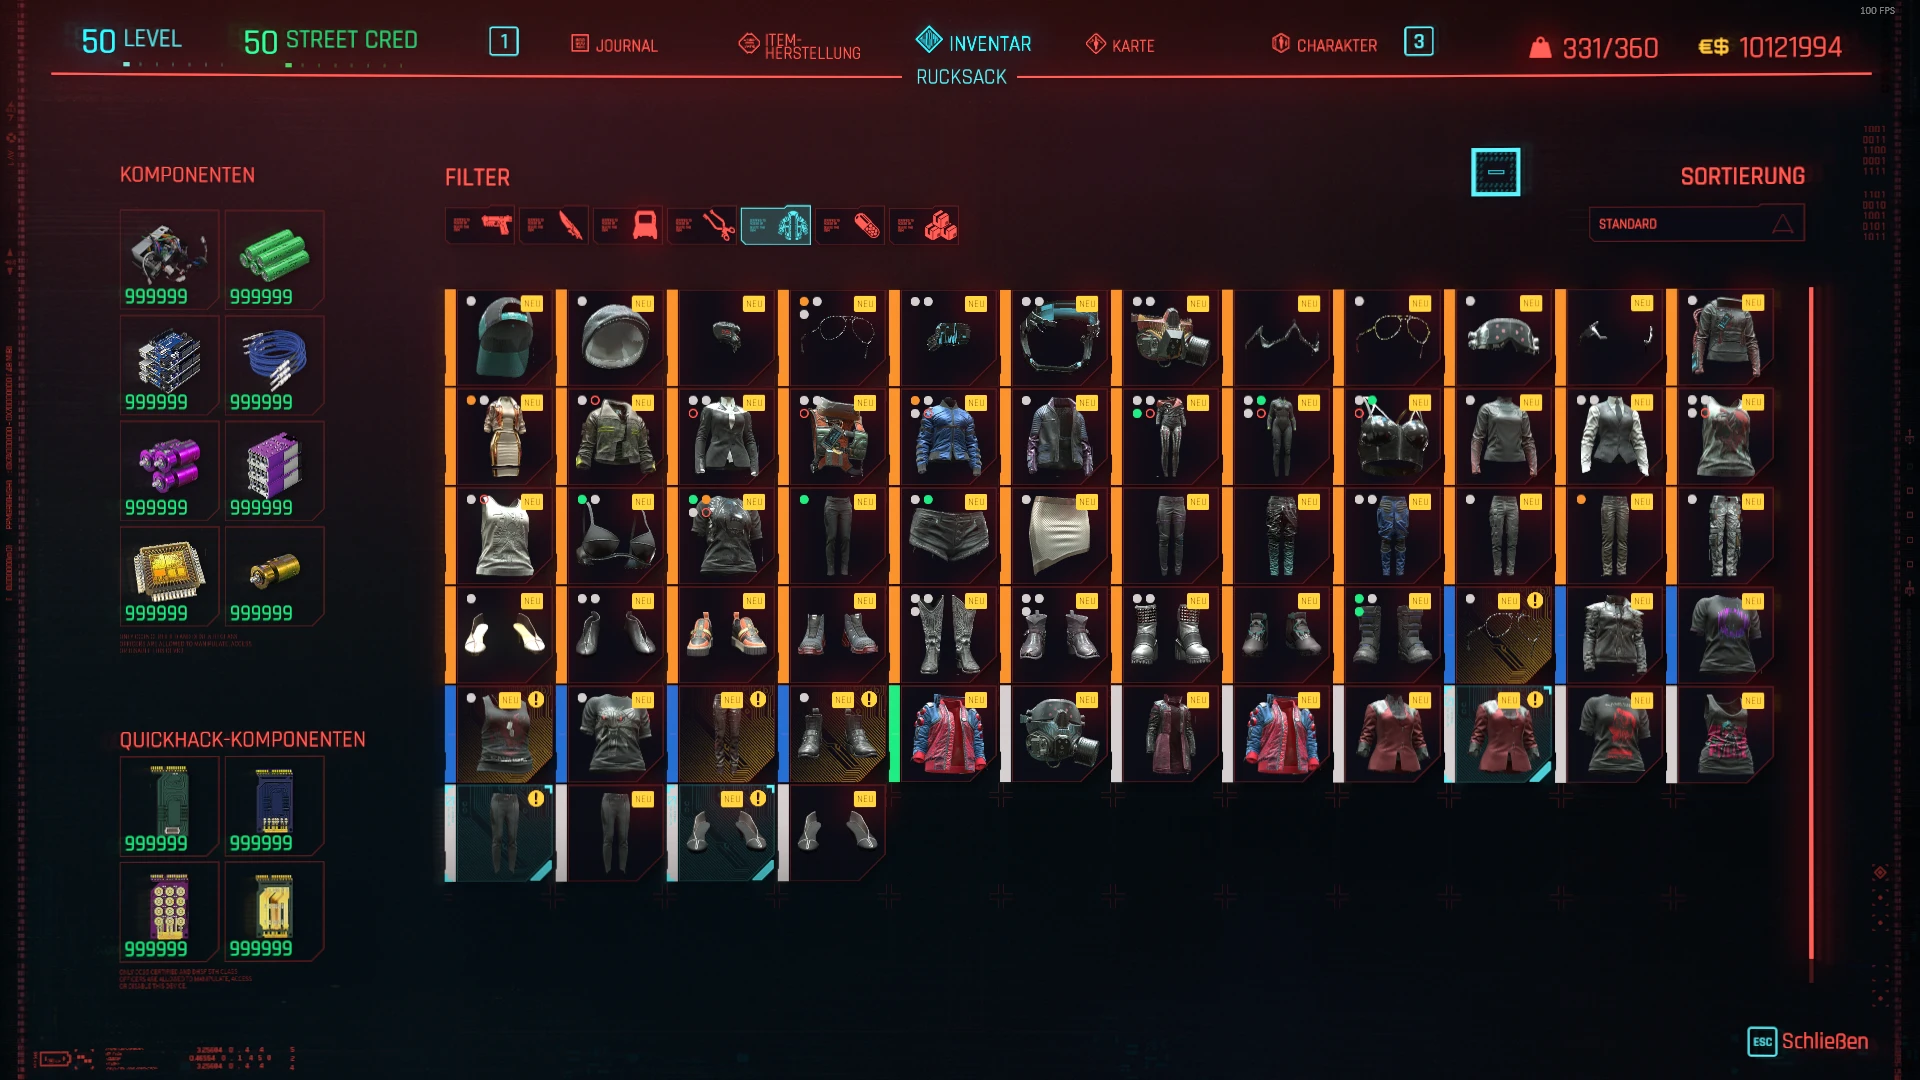This screenshot has width=1920, height=1080.
Task: Toggle the clothing jacket filter
Action: tap(776, 226)
